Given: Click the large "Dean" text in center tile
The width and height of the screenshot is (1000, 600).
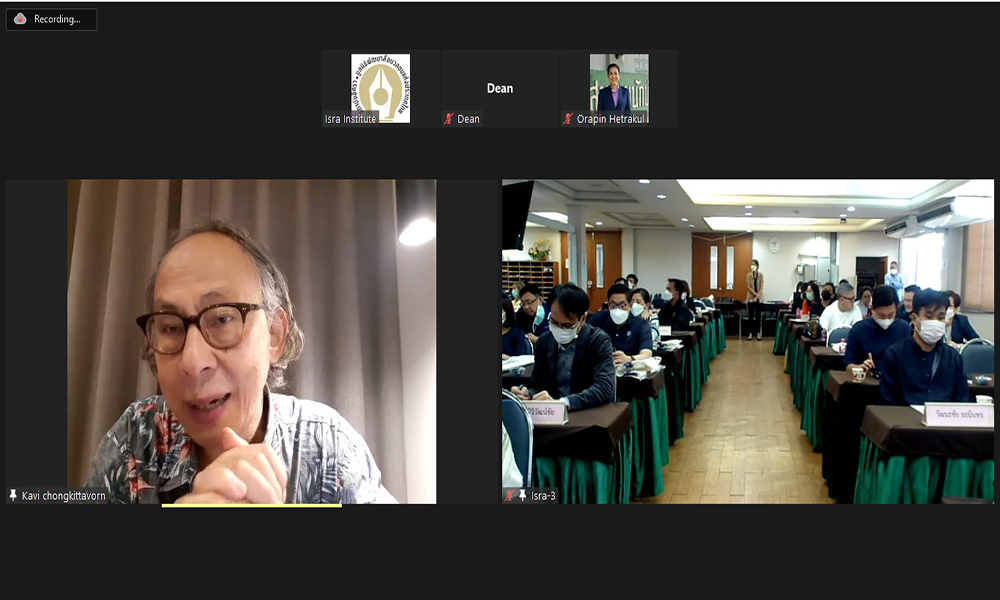Looking at the screenshot, I should click(500, 88).
